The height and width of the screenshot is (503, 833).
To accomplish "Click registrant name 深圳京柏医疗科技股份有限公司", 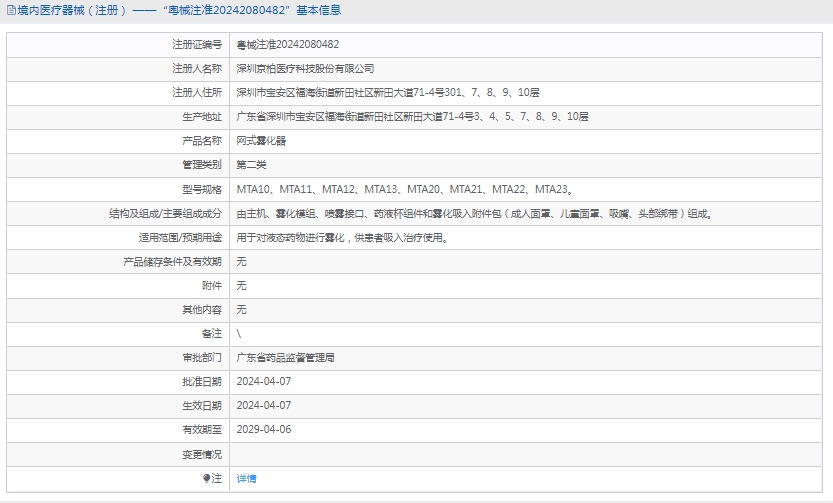I will [x=305, y=69].
